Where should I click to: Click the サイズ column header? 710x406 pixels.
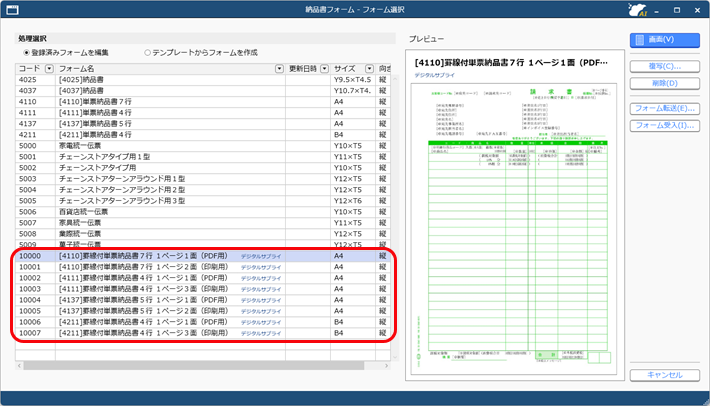(353, 69)
